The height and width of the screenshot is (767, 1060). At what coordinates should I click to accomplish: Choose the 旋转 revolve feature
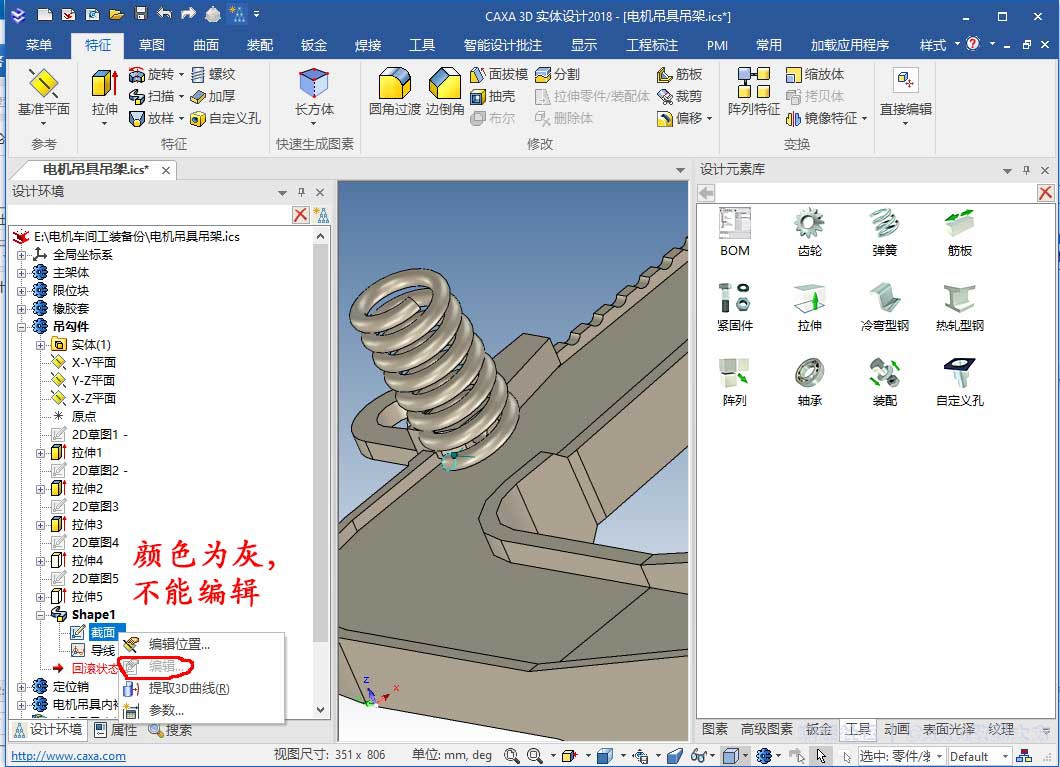(x=152, y=74)
